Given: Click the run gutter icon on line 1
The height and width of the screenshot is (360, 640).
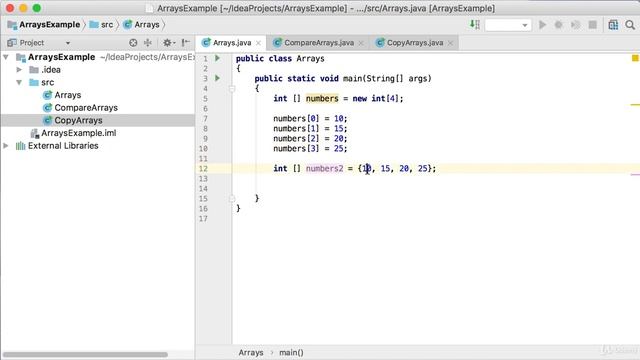Looking at the screenshot, I should pos(218,58).
